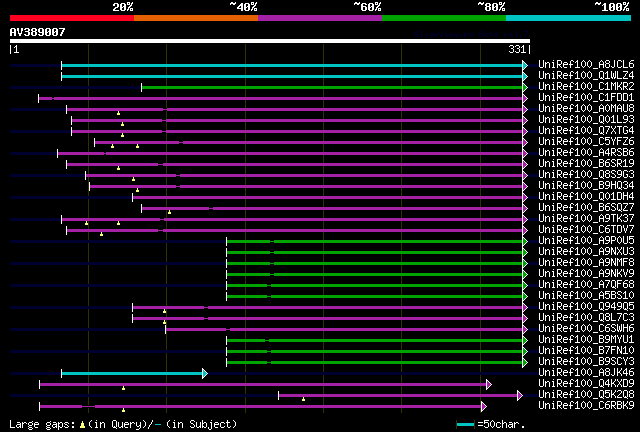Screen dimensions: 640x432
Task: Click the 331 end position label
Action: (517, 49)
